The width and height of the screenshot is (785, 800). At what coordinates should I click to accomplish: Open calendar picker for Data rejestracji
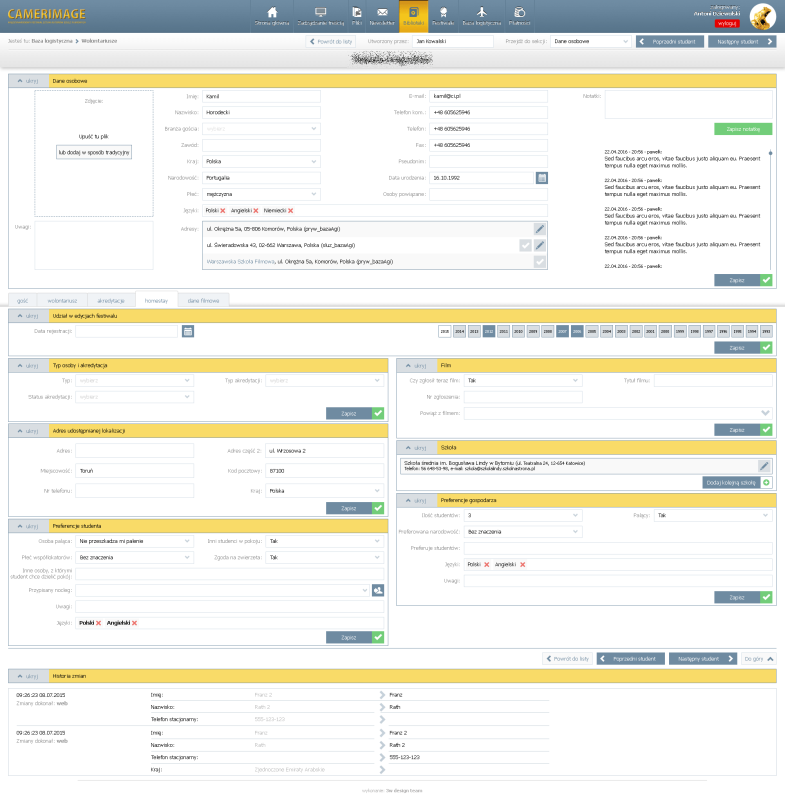coord(187,330)
